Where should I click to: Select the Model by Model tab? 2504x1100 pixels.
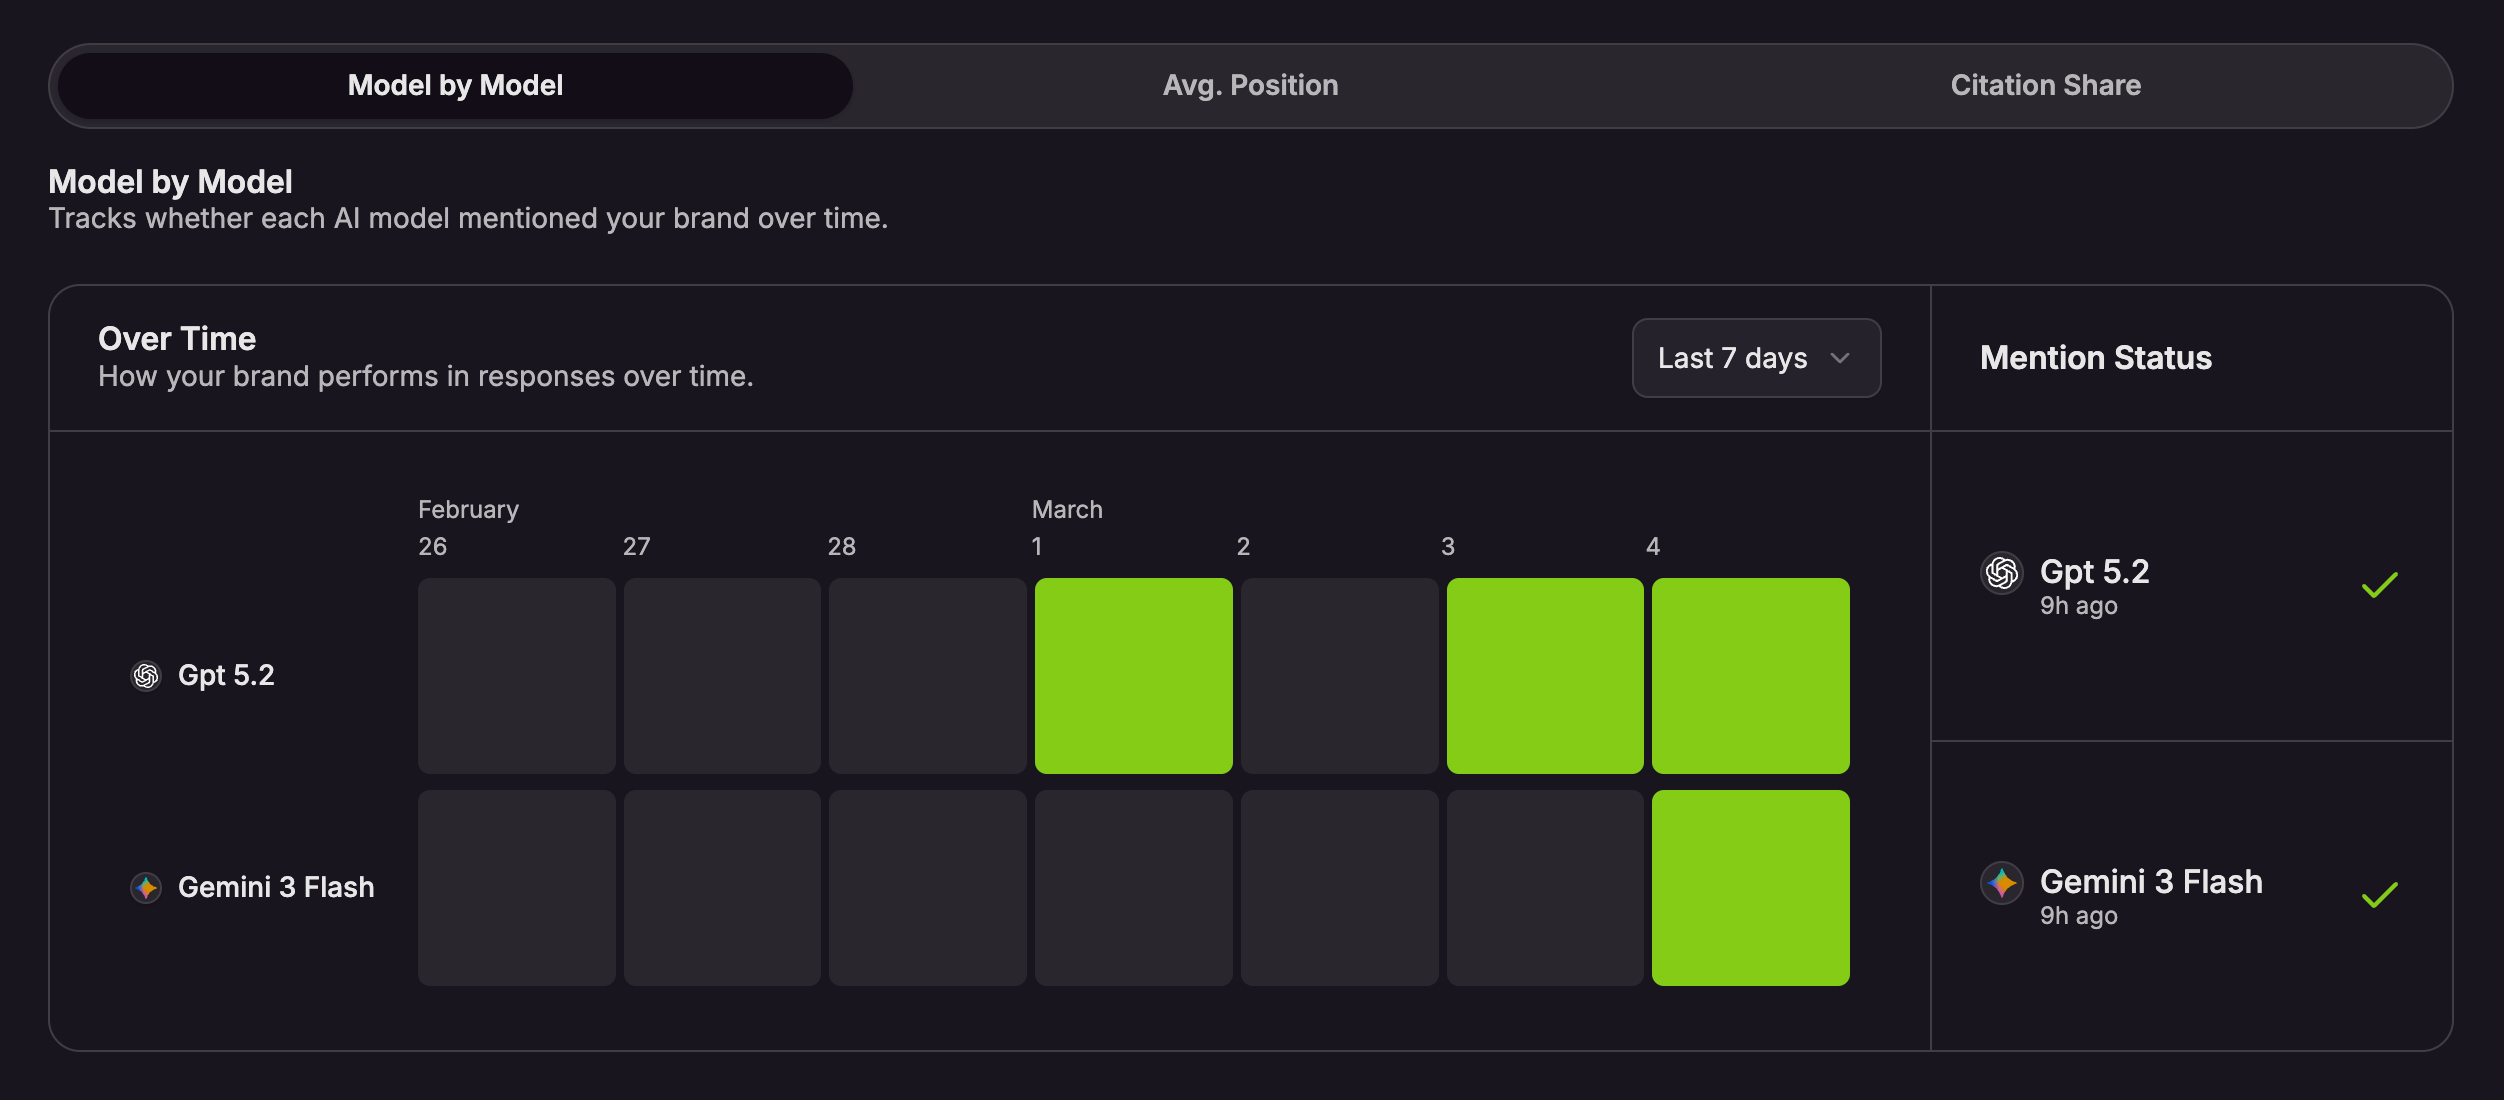(x=455, y=86)
